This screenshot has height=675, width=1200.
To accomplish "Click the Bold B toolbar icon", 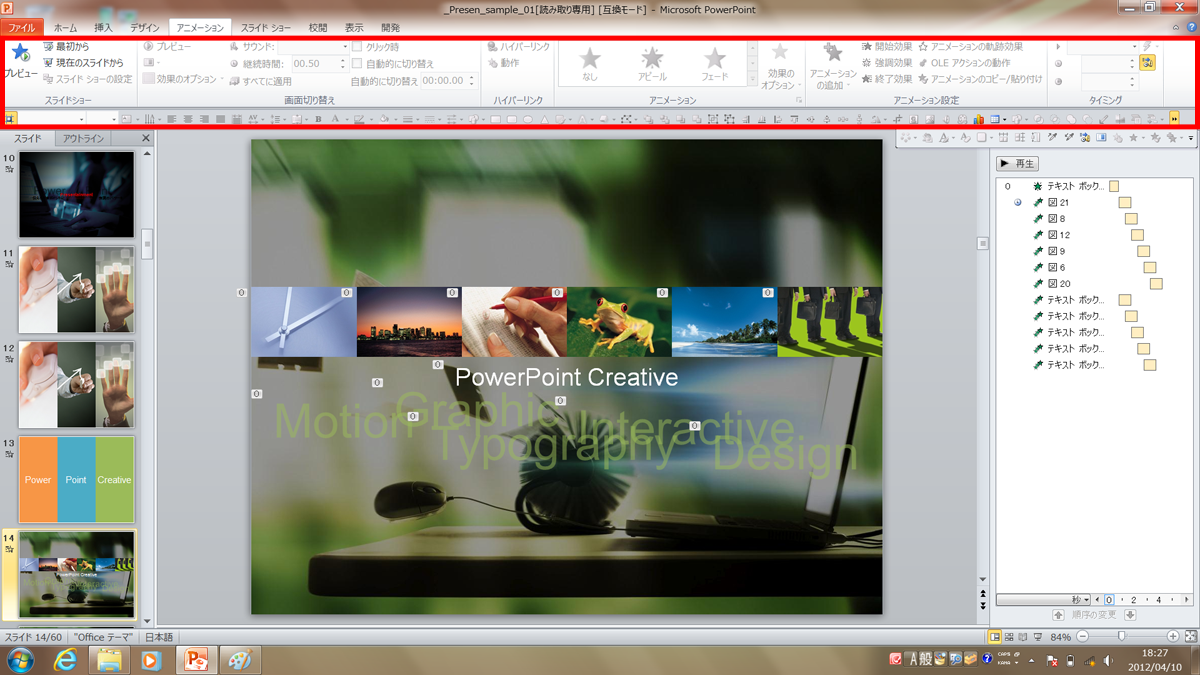I will tap(319, 119).
